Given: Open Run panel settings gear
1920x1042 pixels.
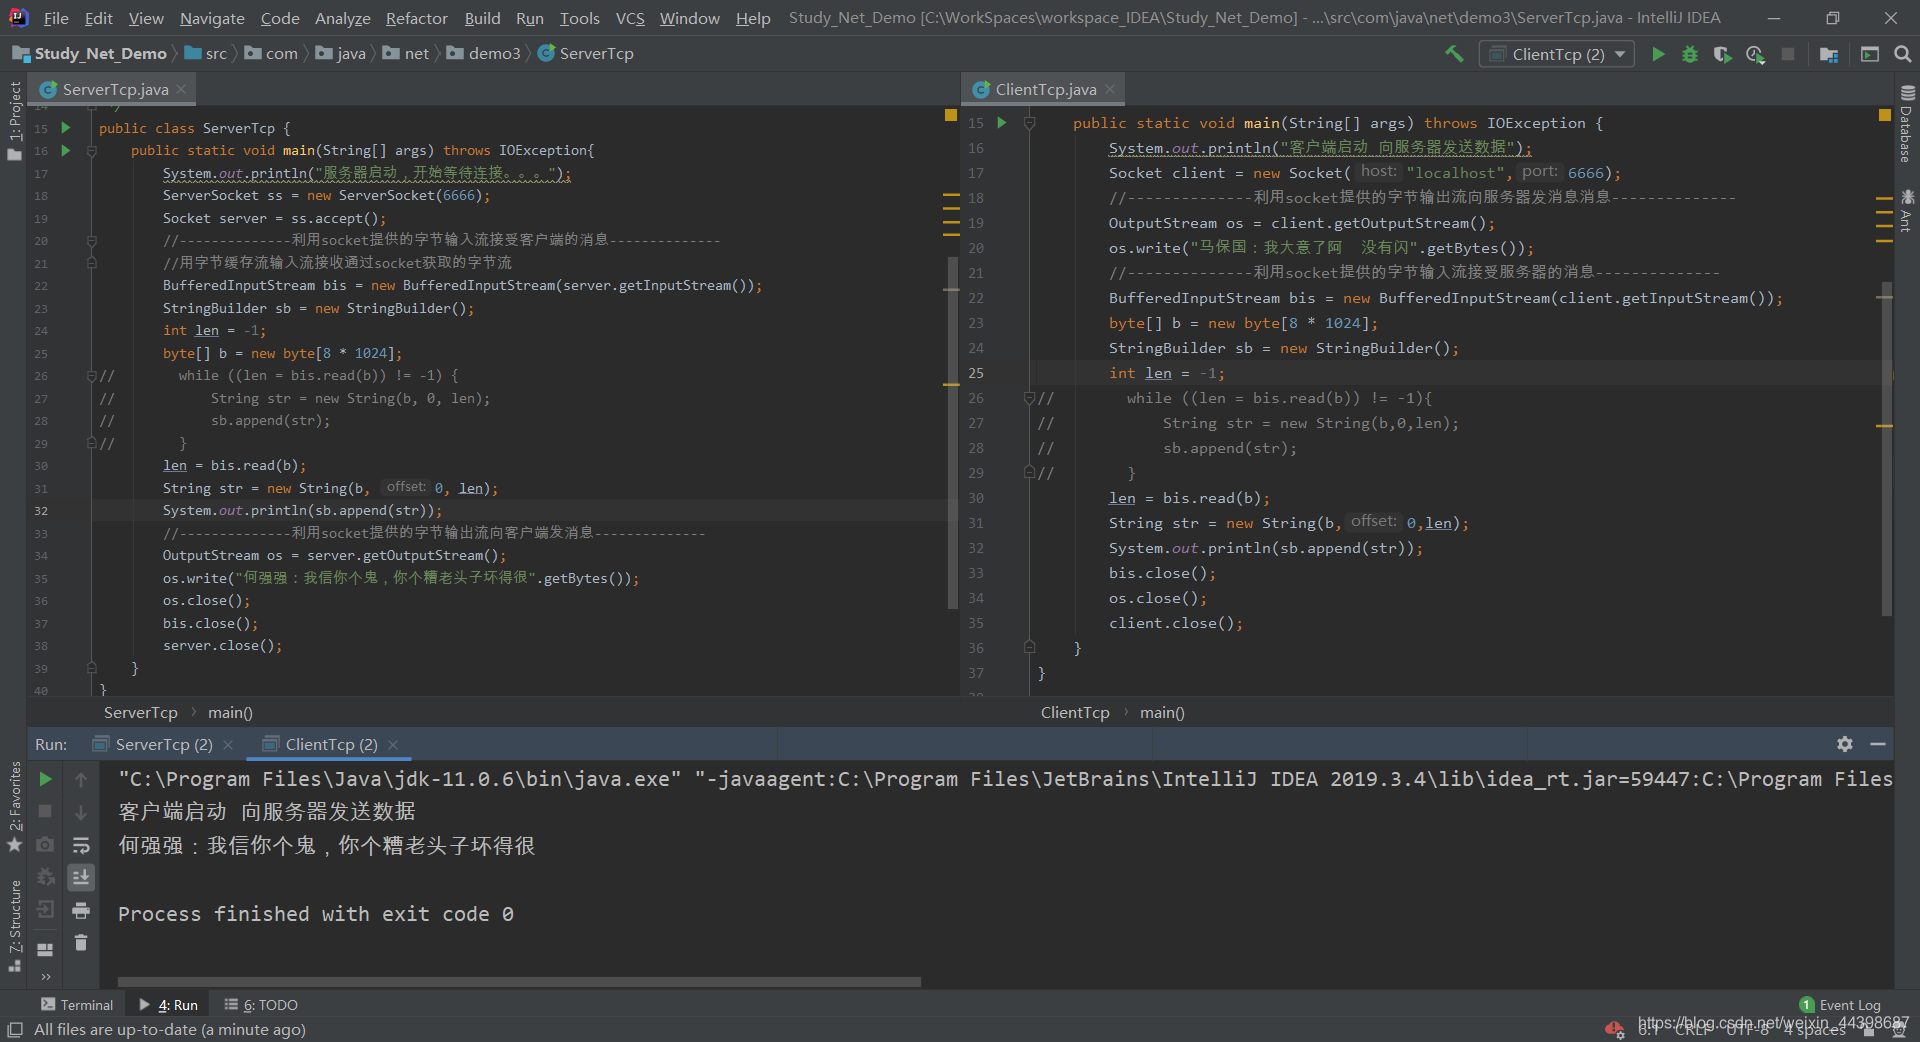Looking at the screenshot, I should (1845, 744).
